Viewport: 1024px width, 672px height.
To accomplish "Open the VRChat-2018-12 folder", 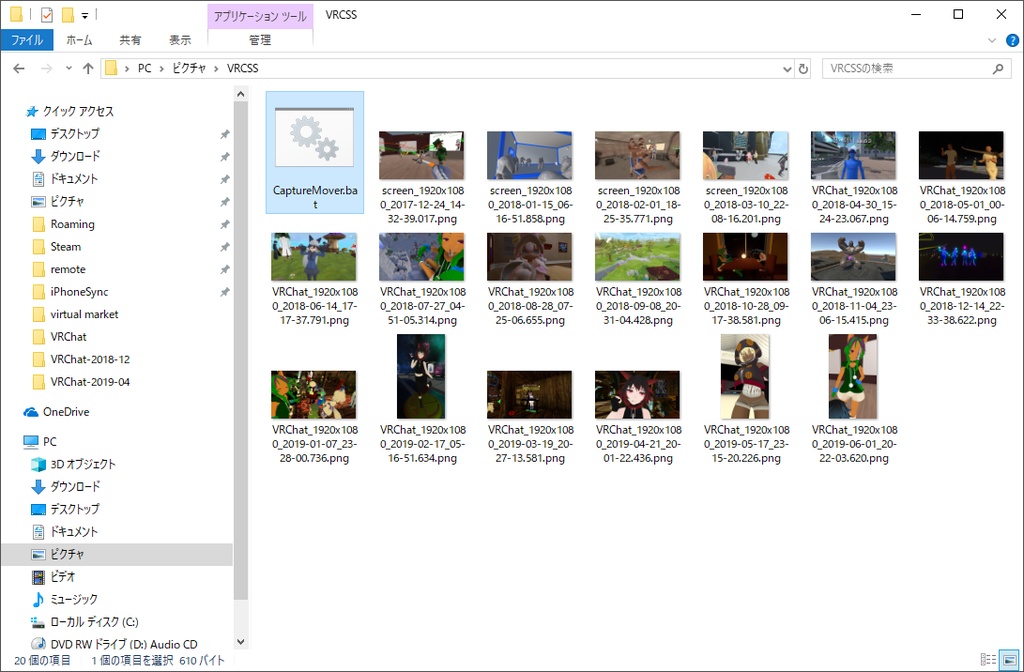I will pos(89,359).
